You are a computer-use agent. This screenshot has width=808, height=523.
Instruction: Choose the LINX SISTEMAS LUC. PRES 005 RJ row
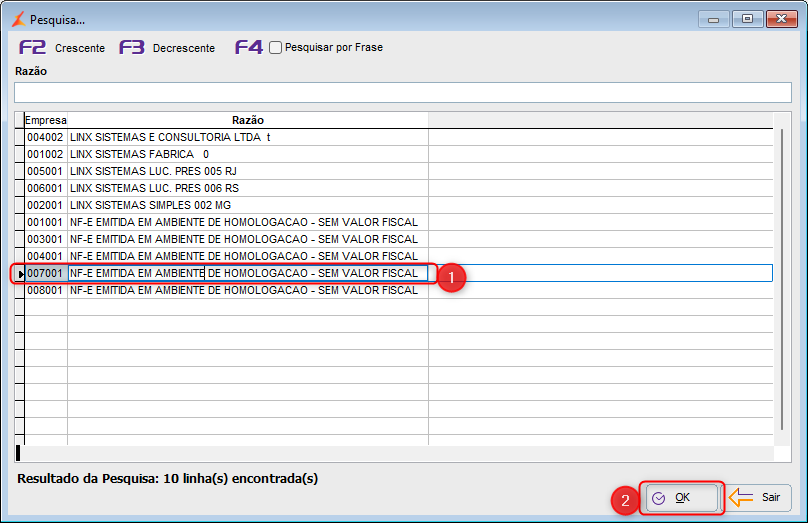point(399,171)
